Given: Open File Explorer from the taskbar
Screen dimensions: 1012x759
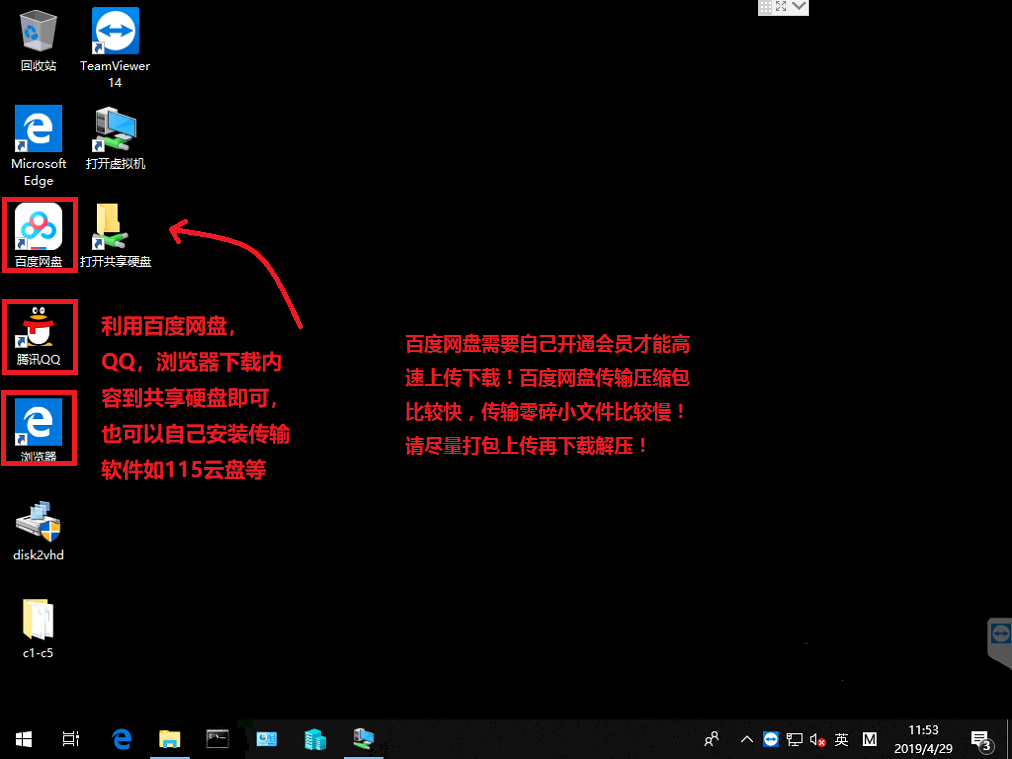Looking at the screenshot, I should pyautogui.click(x=170, y=739).
